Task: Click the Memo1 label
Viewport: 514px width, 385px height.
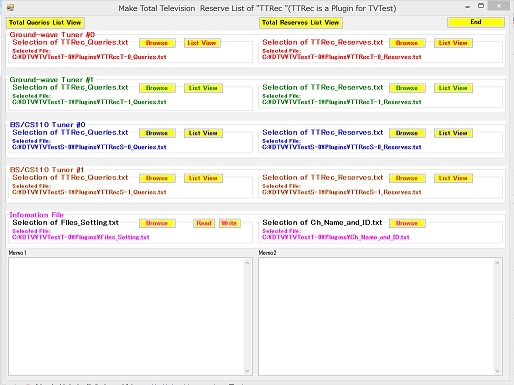Action: pos(17,253)
